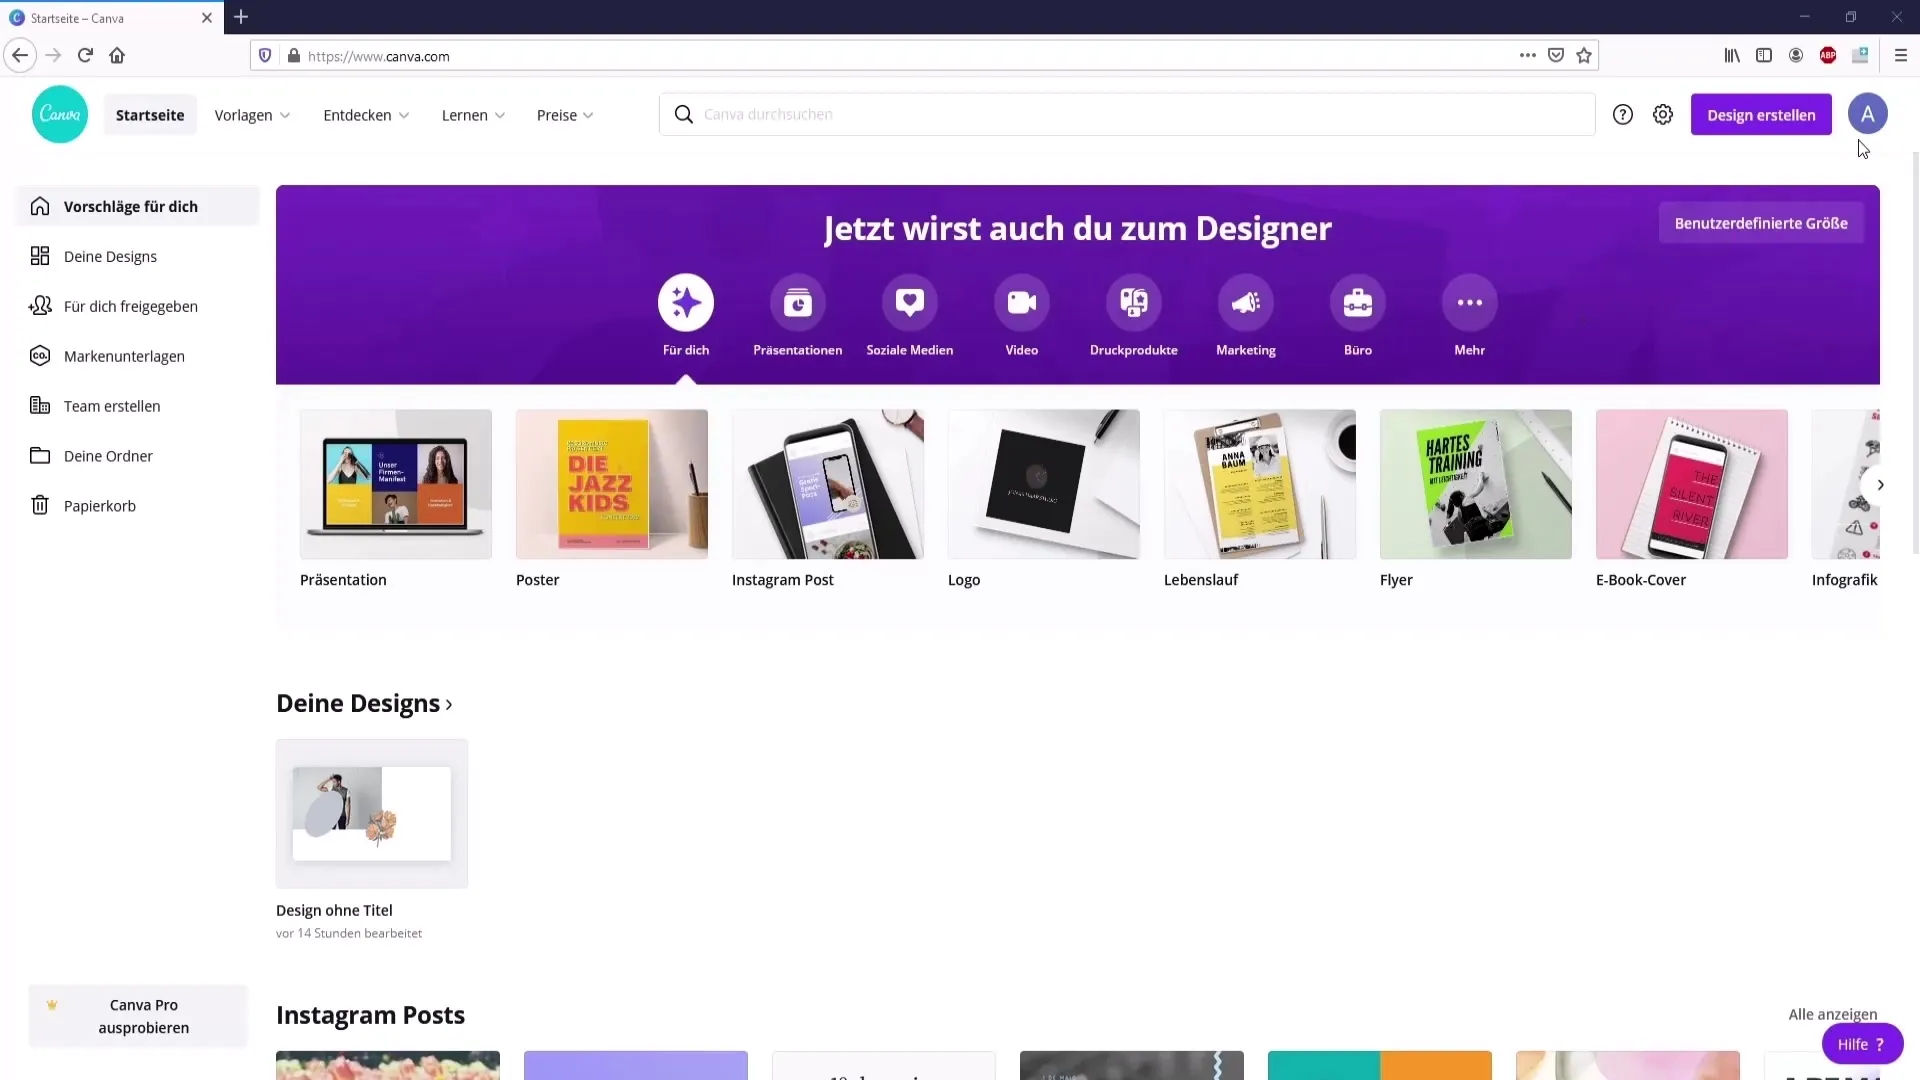Open the Logo template thumbnail
This screenshot has height=1080, width=1920.
[x=1044, y=484]
